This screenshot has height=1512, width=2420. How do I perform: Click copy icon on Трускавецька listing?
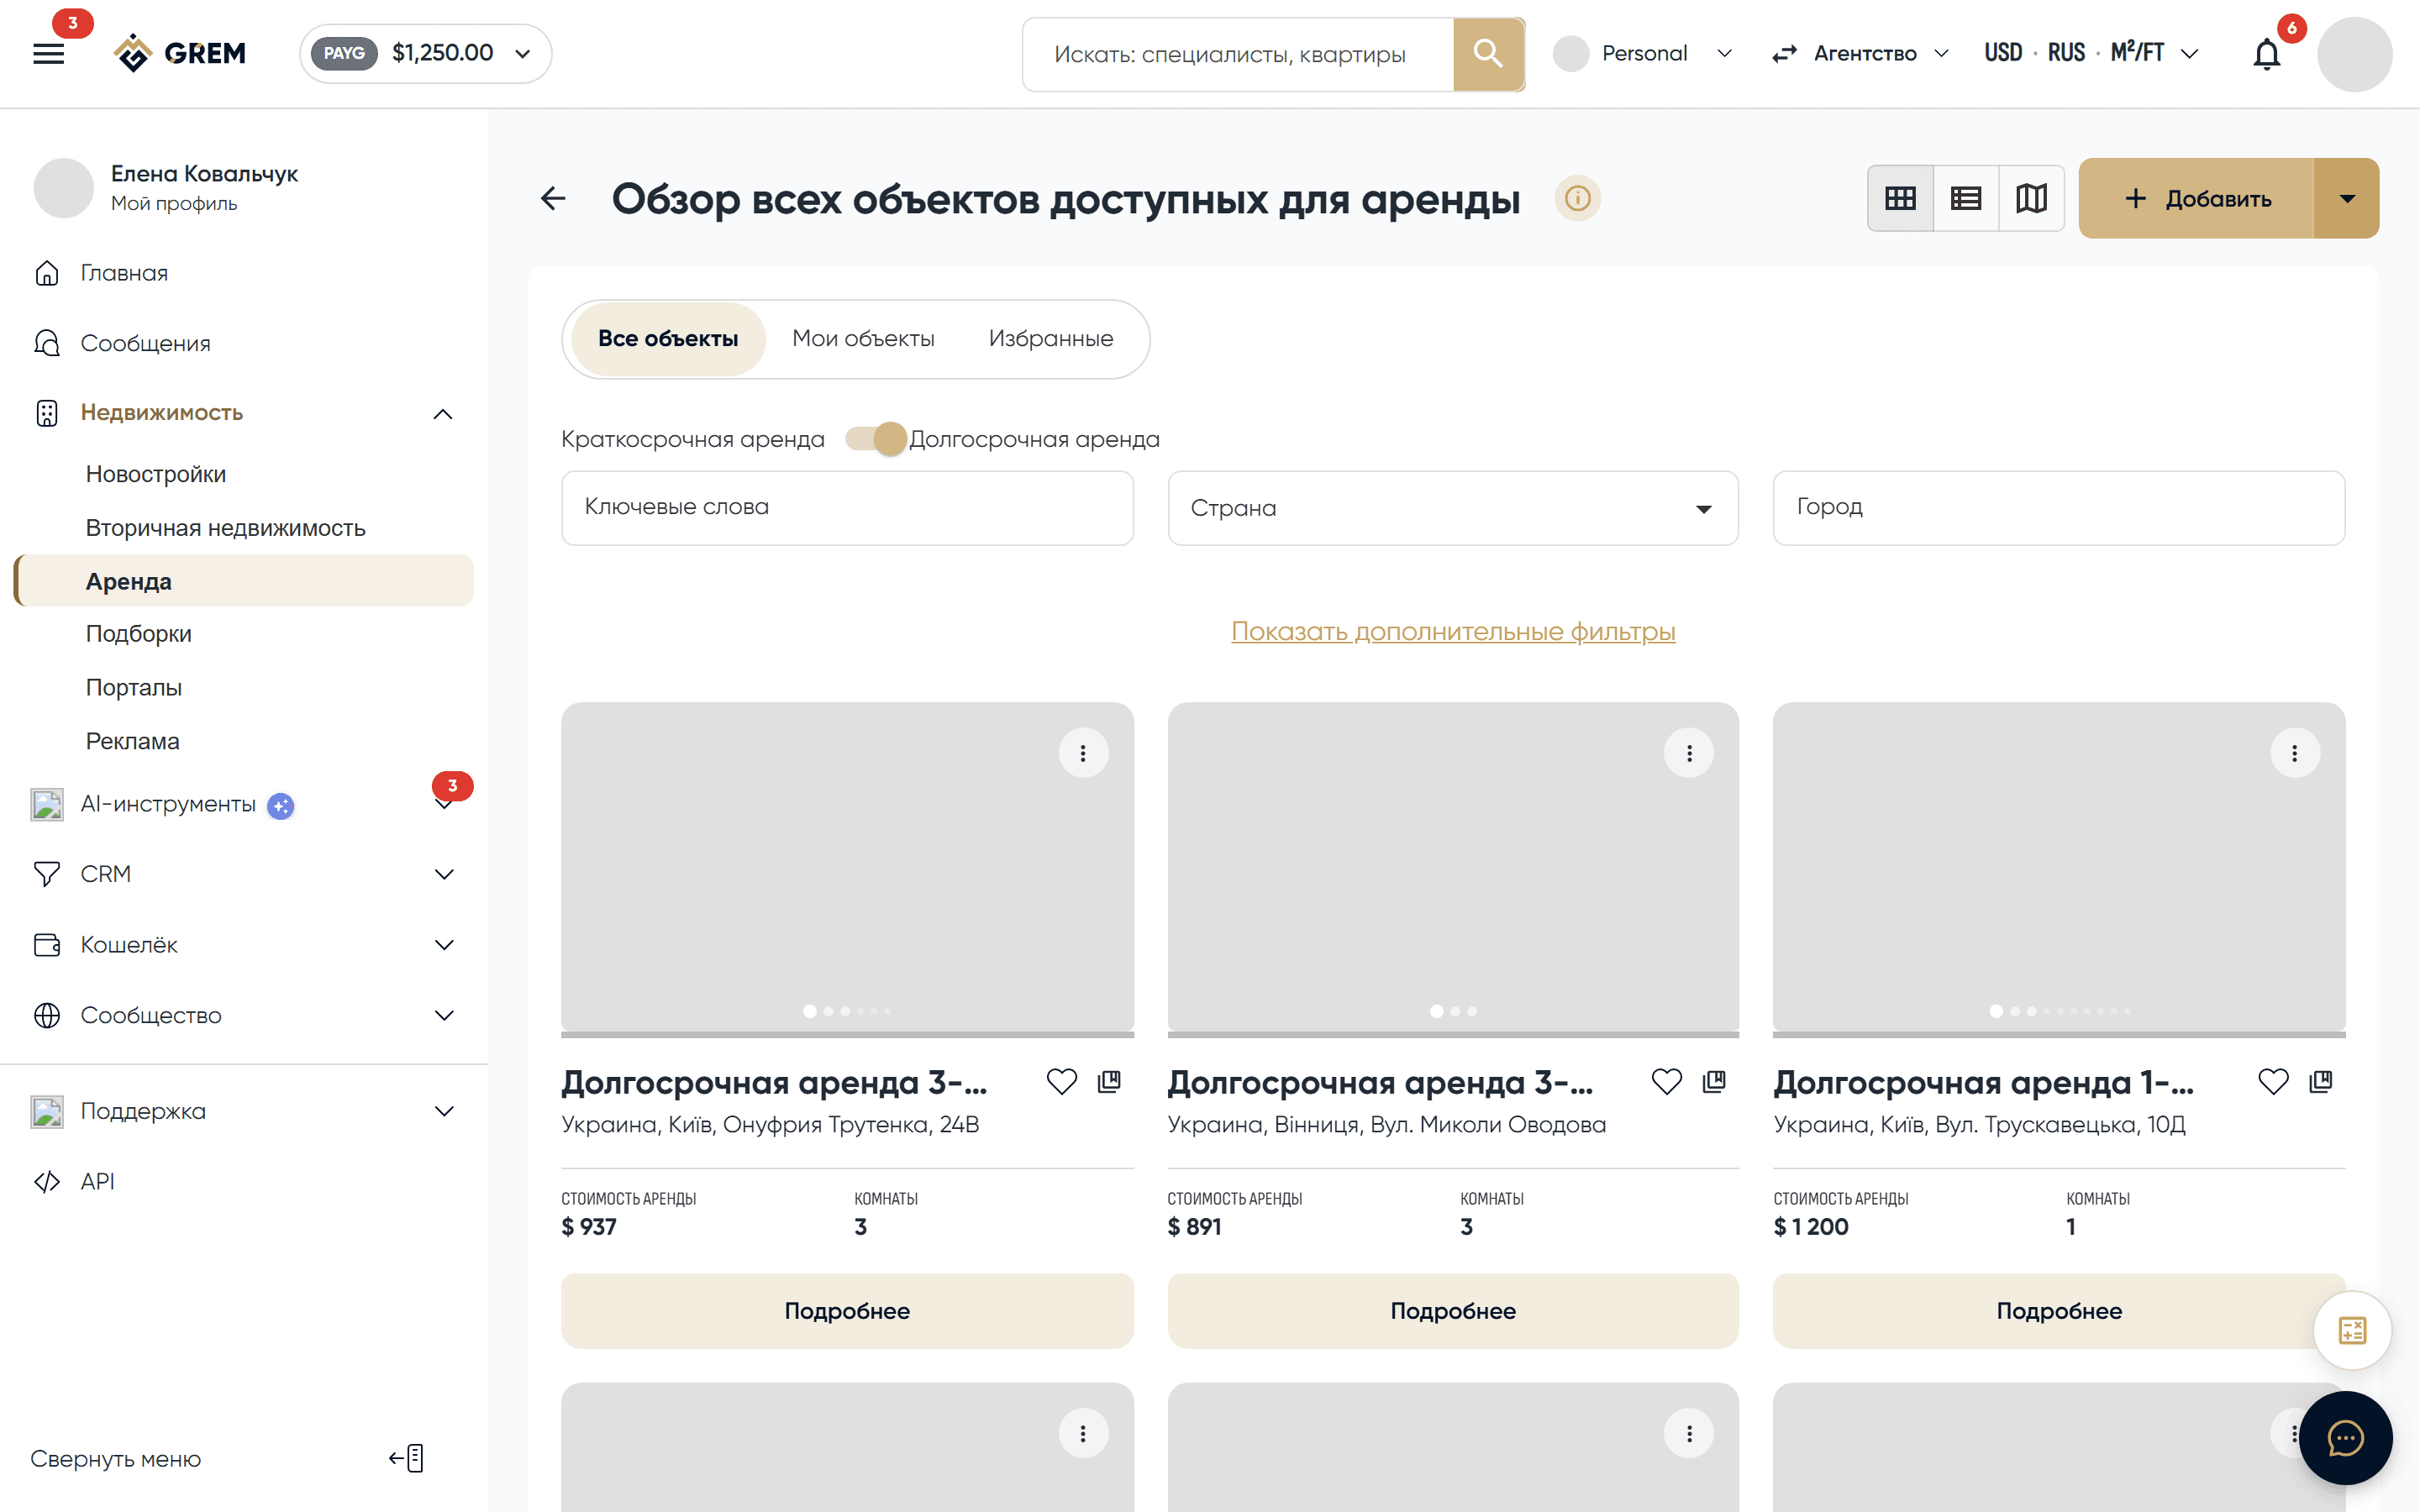(2321, 1081)
